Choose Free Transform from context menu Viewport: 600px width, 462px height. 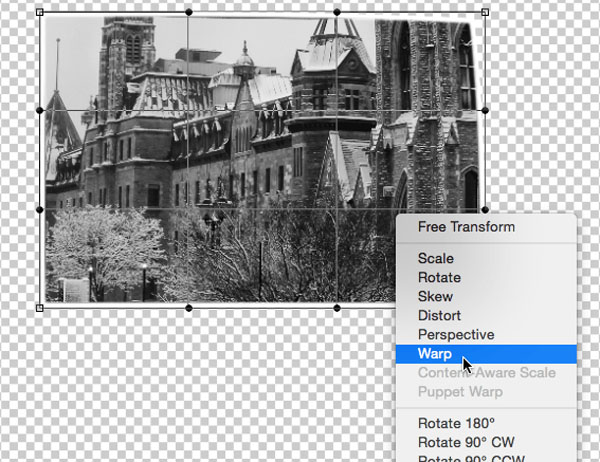[x=486, y=227]
